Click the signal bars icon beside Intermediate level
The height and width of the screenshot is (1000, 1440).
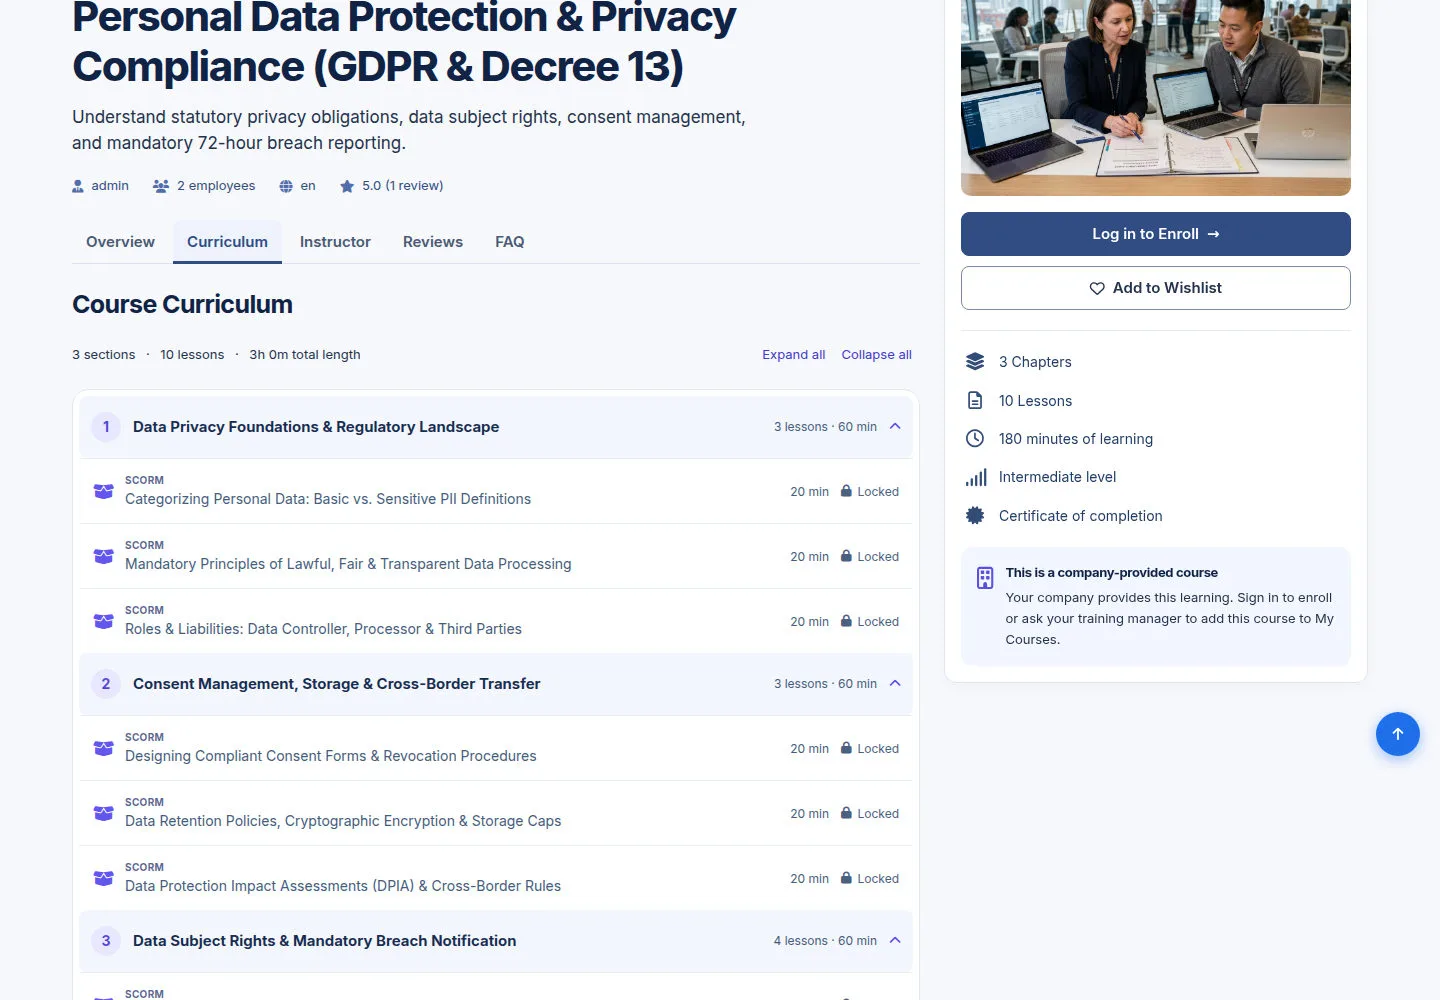point(976,478)
